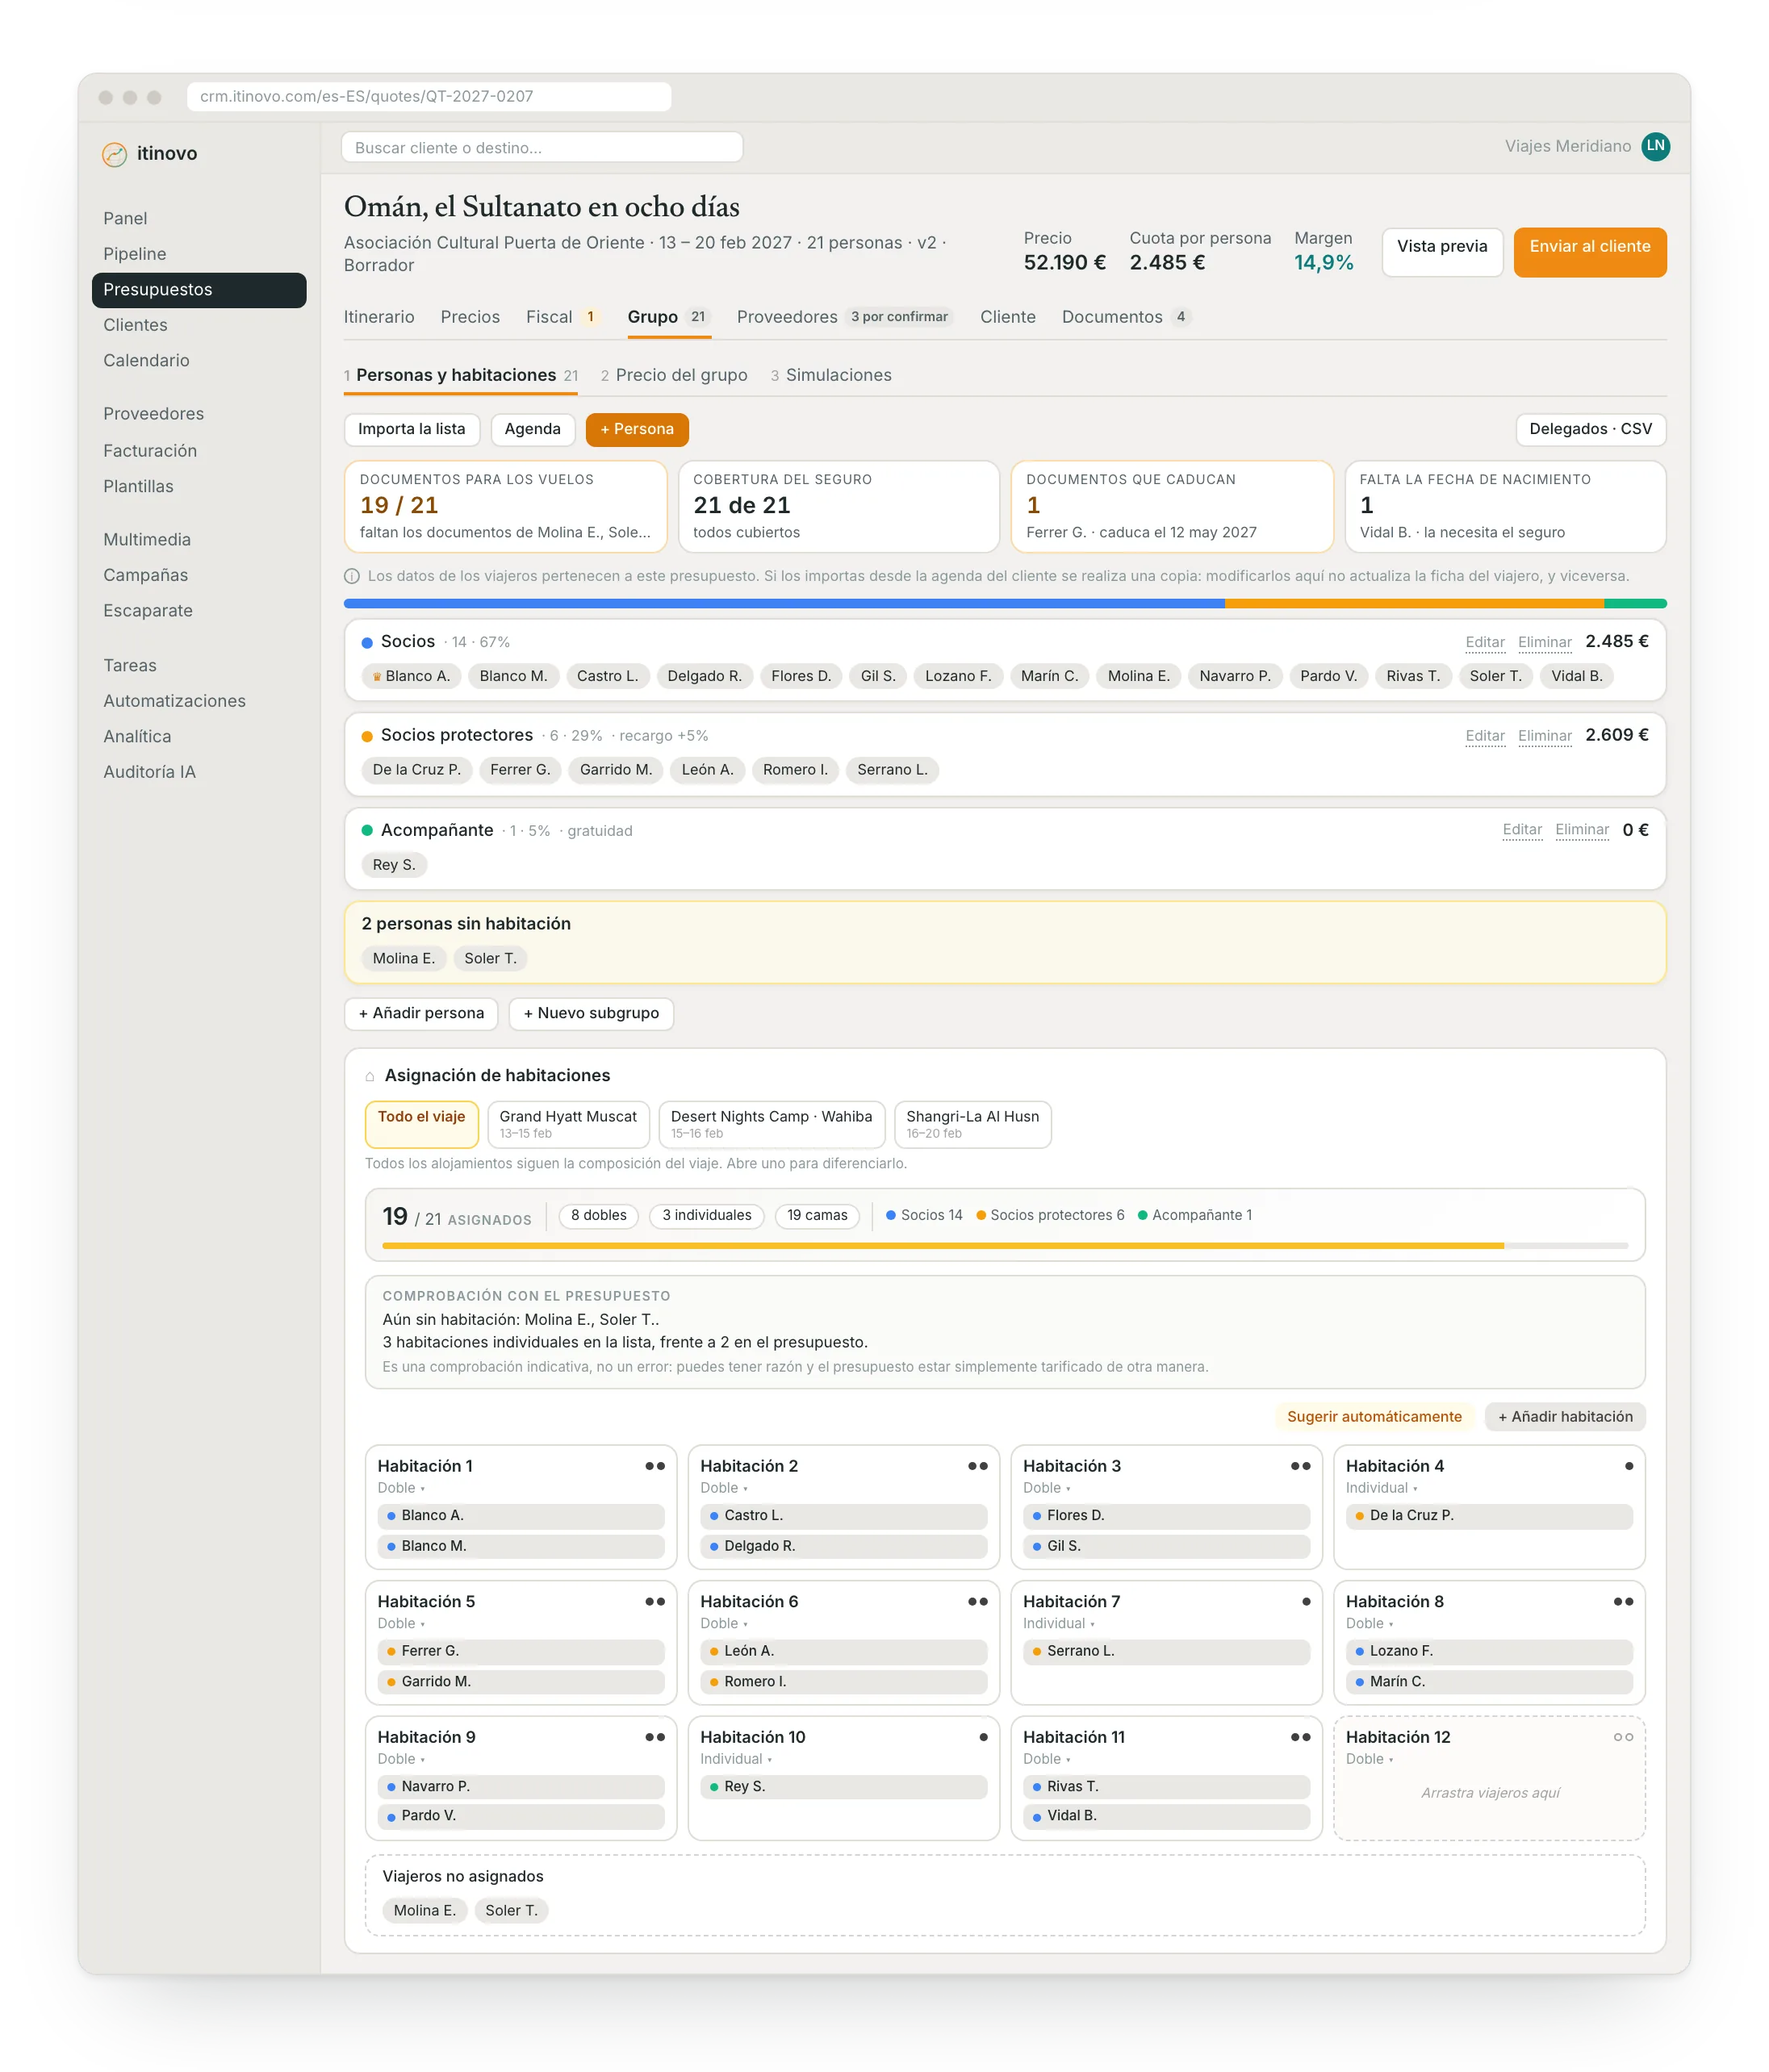The width and height of the screenshot is (1769, 2072).
Task: Click the occupancy dot on Habitación 4
Action: 1629,1466
